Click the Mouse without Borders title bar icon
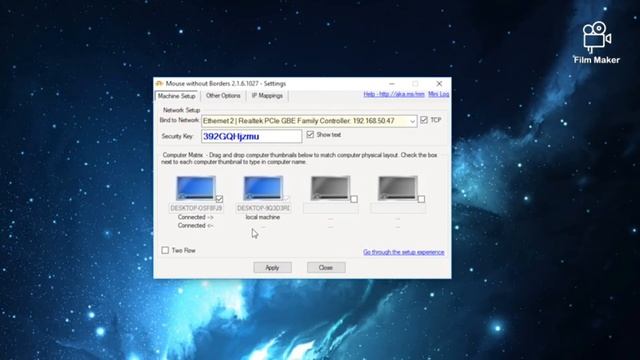Viewport: 640px width, 360px height. pos(159,84)
